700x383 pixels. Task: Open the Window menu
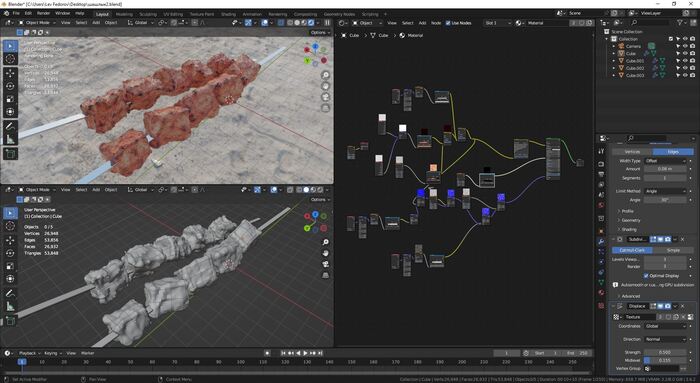point(62,13)
